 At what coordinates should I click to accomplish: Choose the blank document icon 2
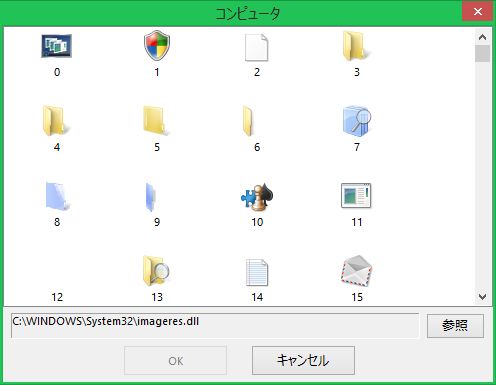256,47
